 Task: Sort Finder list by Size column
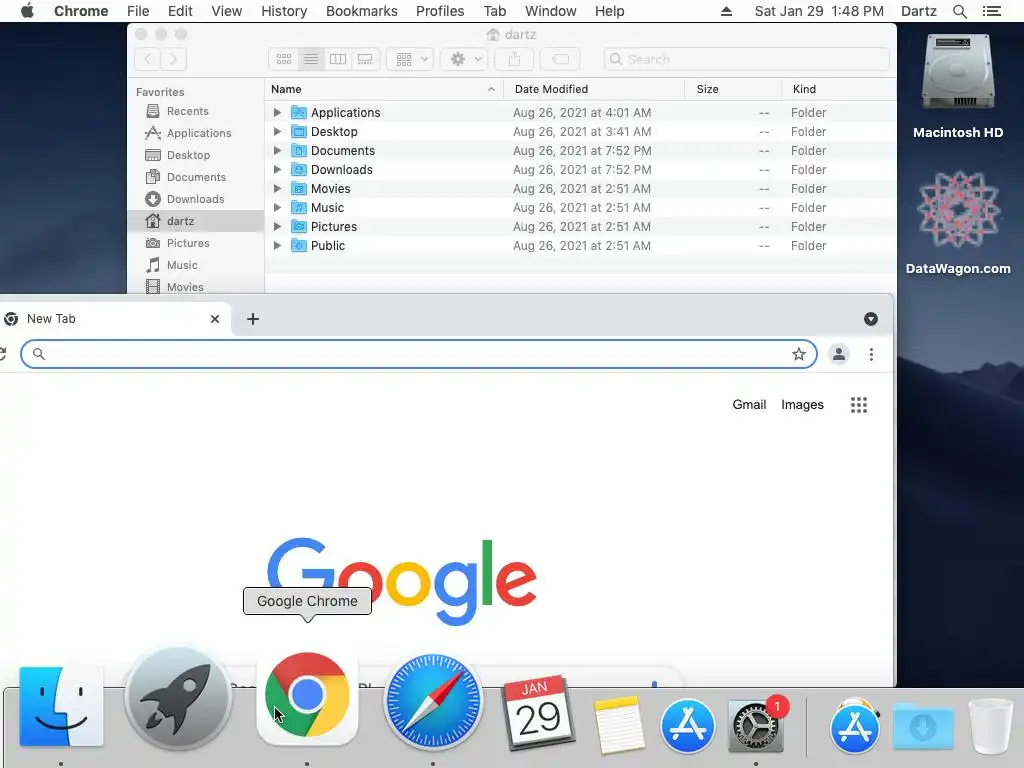click(x=733, y=89)
